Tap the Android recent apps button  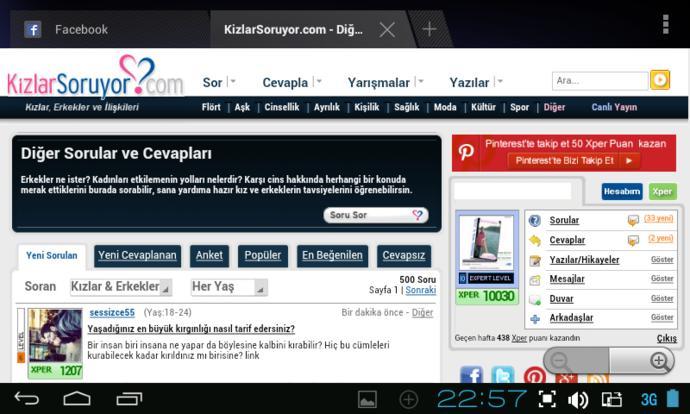coord(129,399)
